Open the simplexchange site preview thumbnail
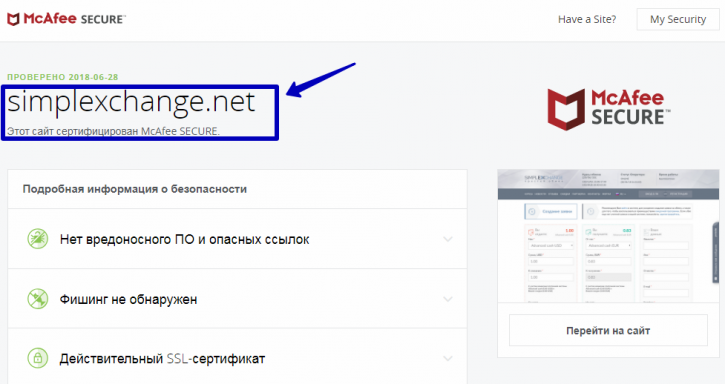This screenshot has height=384, width=725. pyautogui.click(x=608, y=236)
